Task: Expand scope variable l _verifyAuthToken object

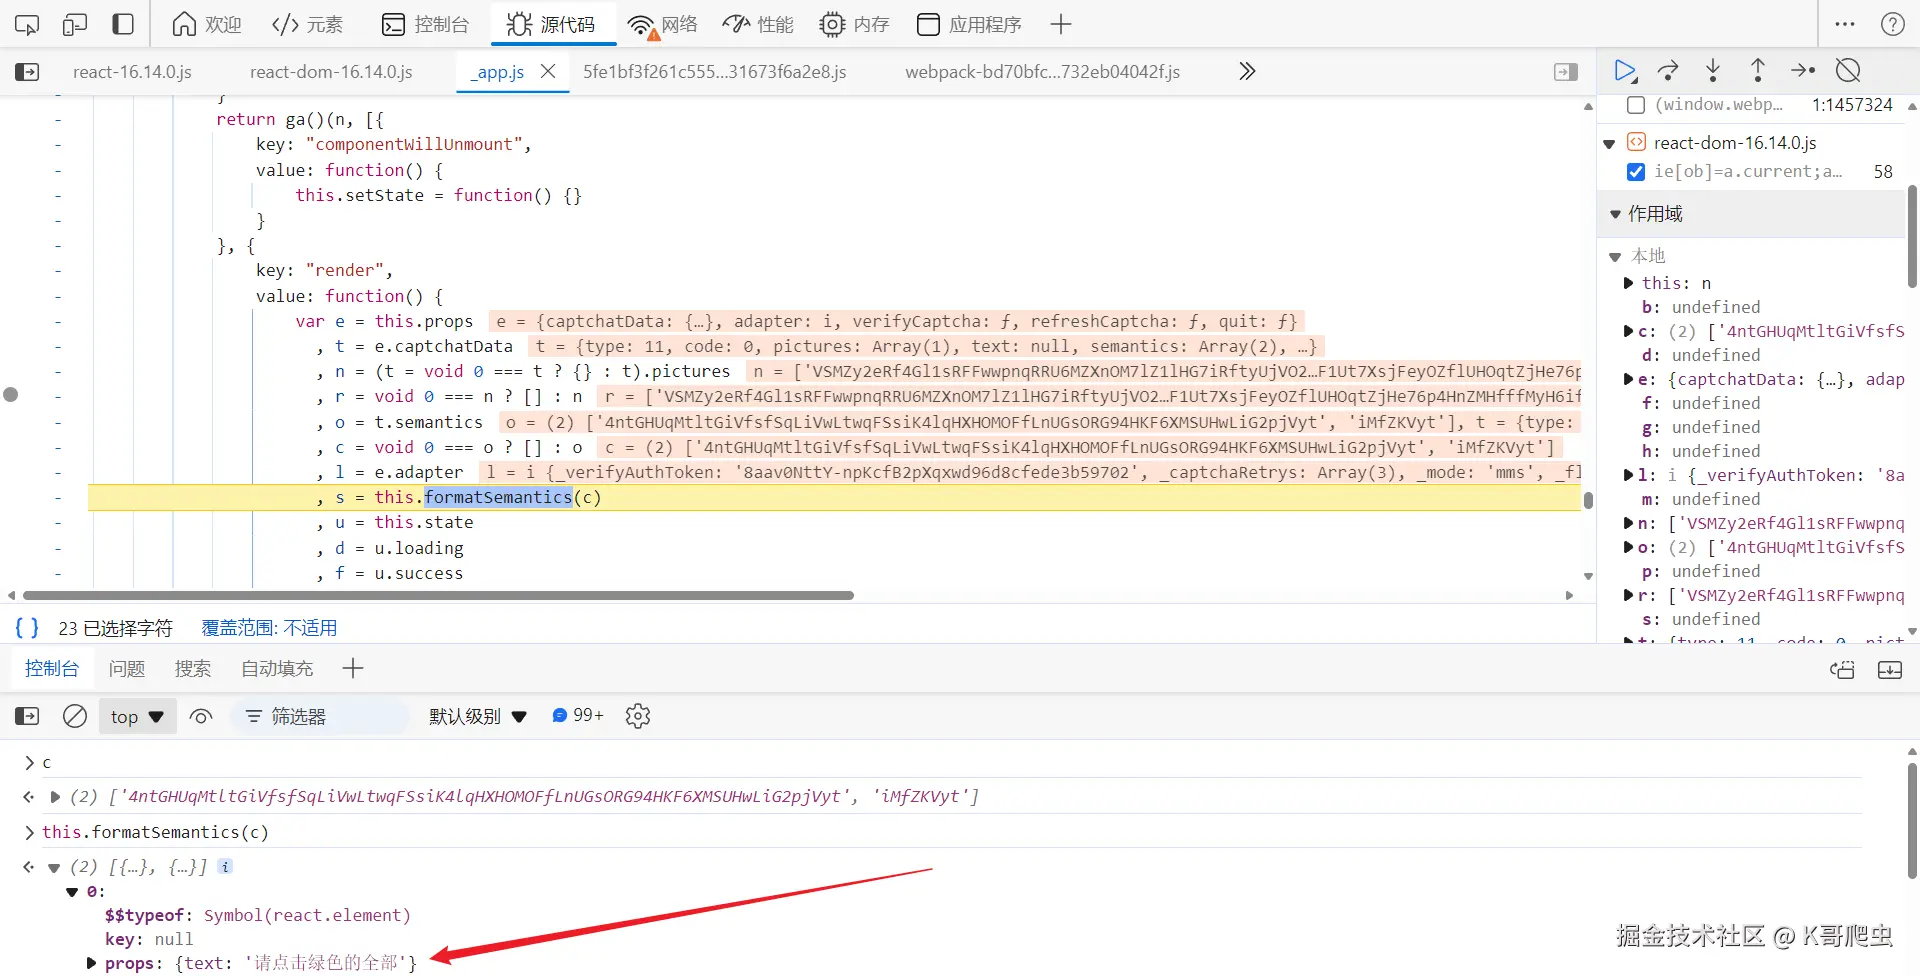Action: (x=1629, y=475)
